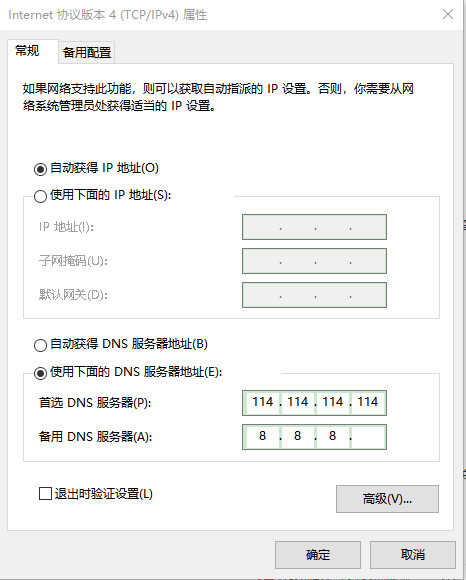Cancel the dialog with 取消
This screenshot has height=580, width=466.
pyautogui.click(x=413, y=555)
